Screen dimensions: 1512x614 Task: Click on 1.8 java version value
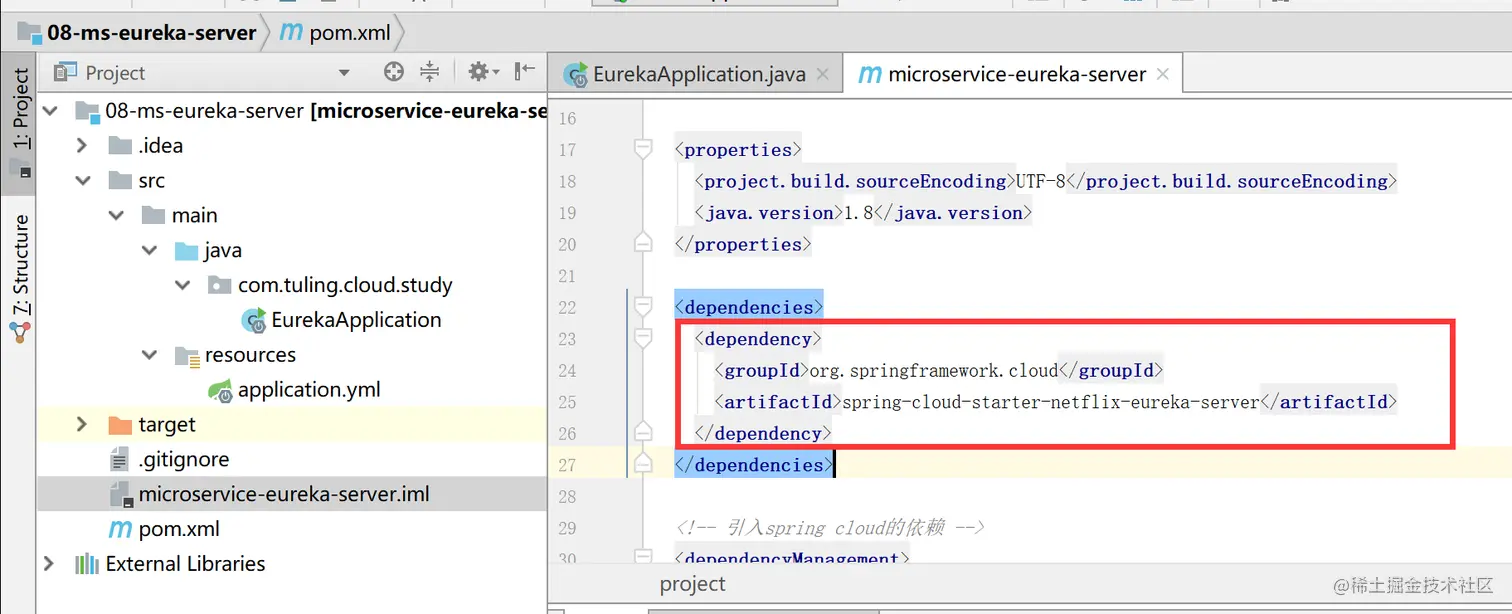click(x=859, y=213)
